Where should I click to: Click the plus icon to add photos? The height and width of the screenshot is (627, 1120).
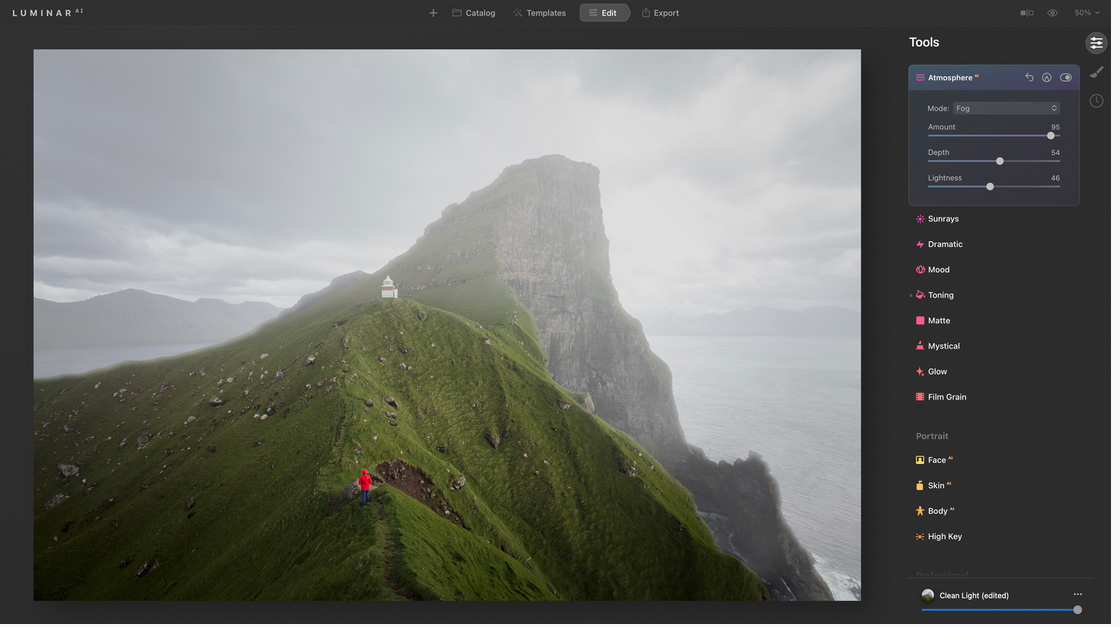(433, 13)
